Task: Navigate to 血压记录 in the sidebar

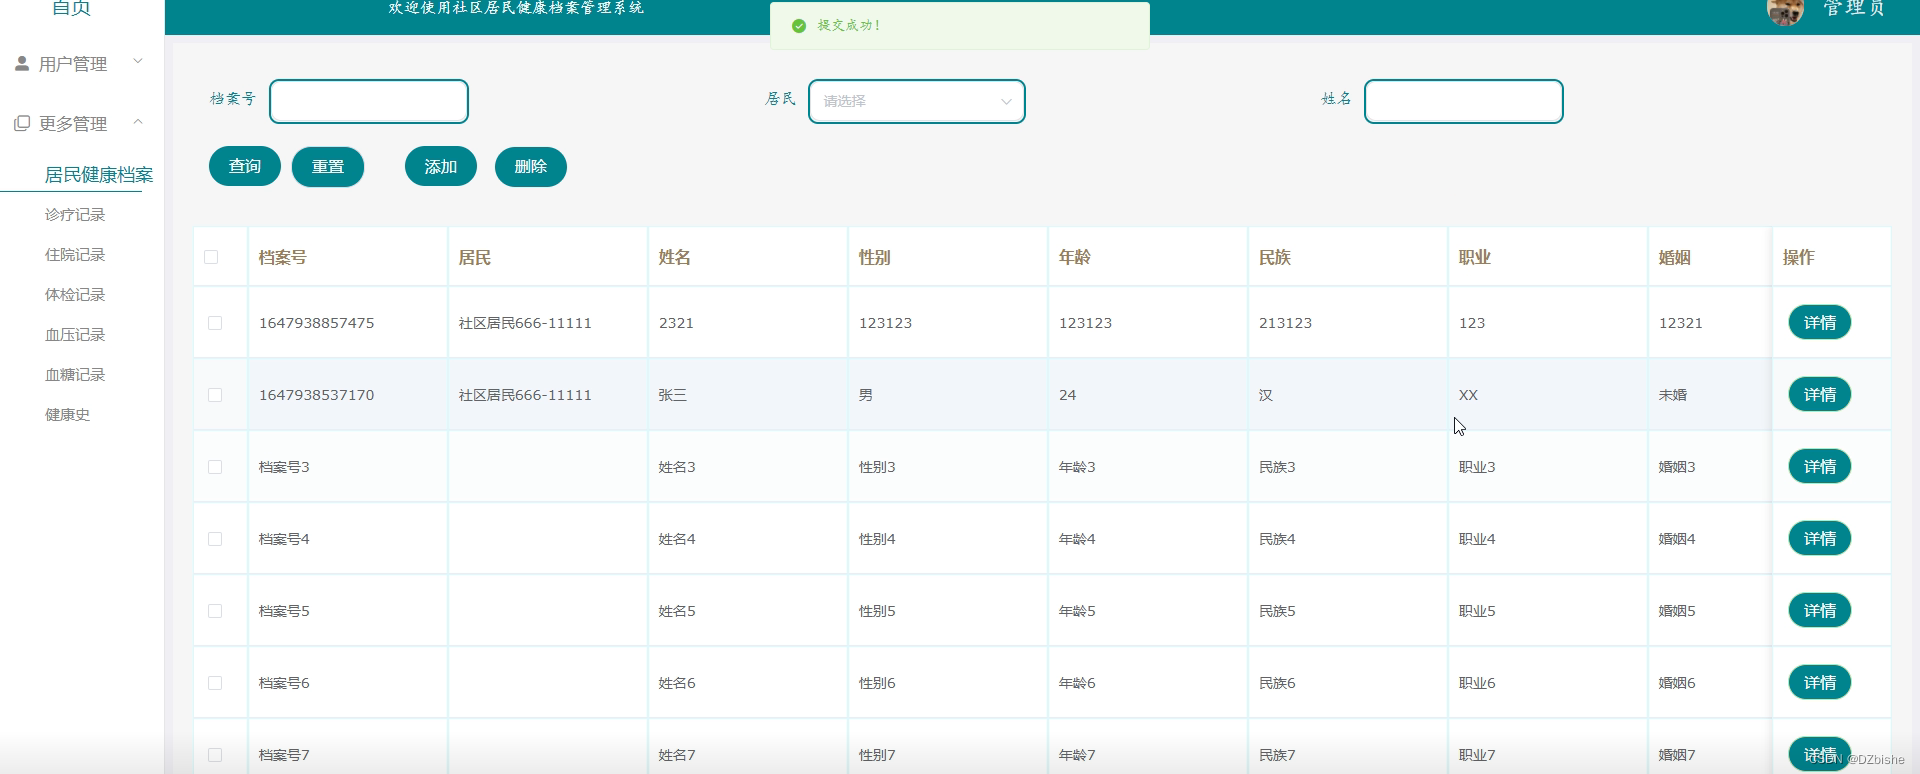Action: click(x=75, y=335)
